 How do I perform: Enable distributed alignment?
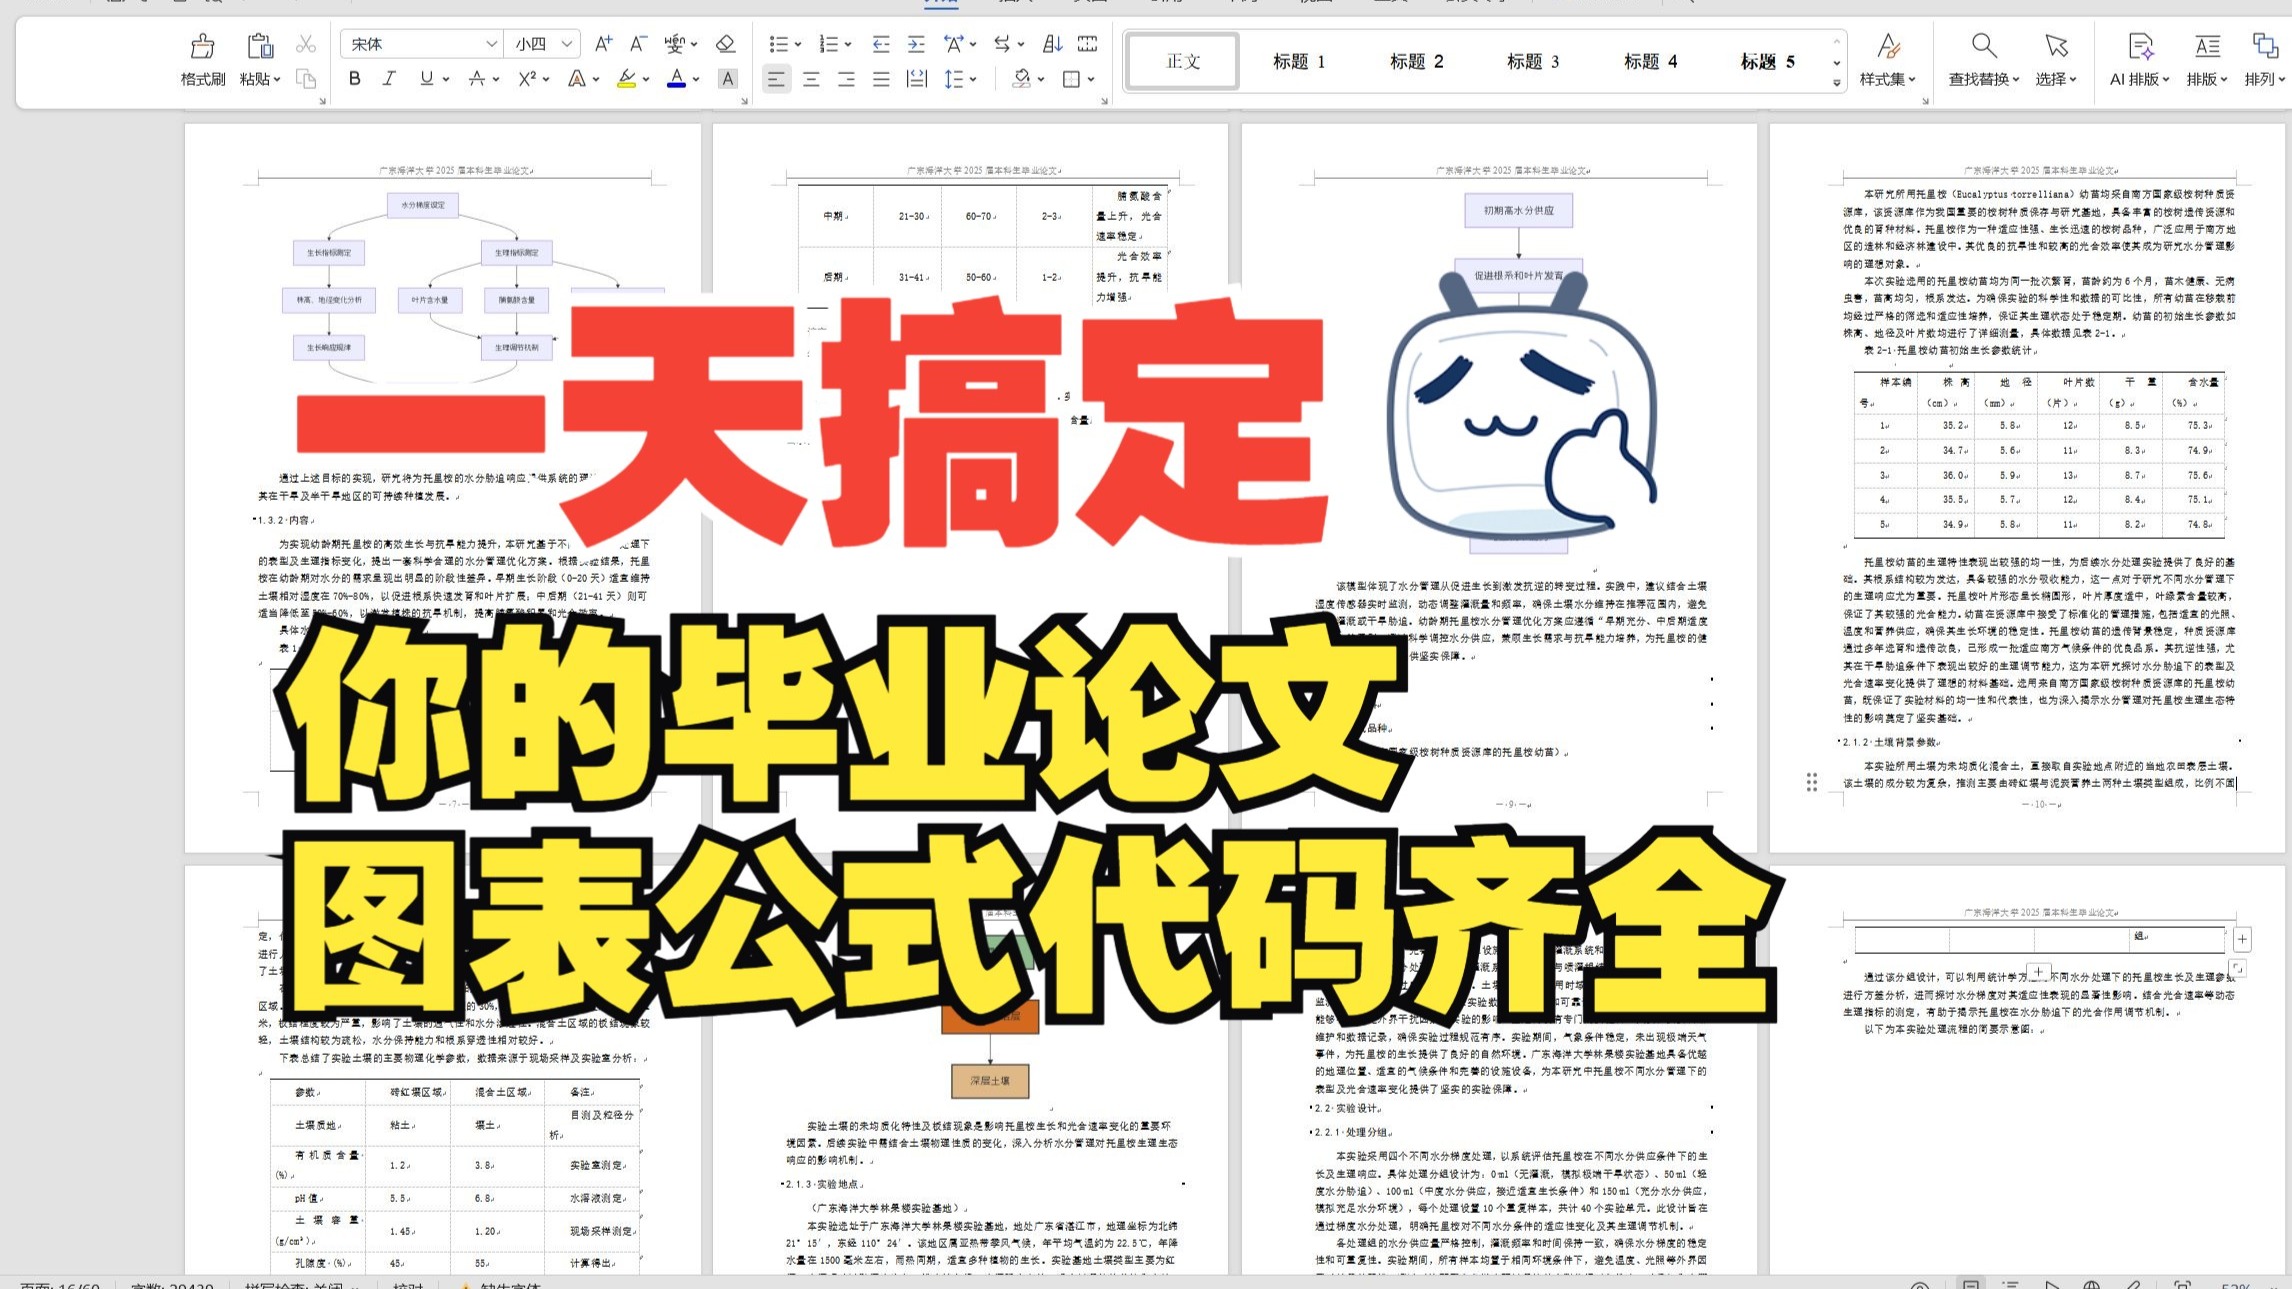pyautogui.click(x=916, y=79)
